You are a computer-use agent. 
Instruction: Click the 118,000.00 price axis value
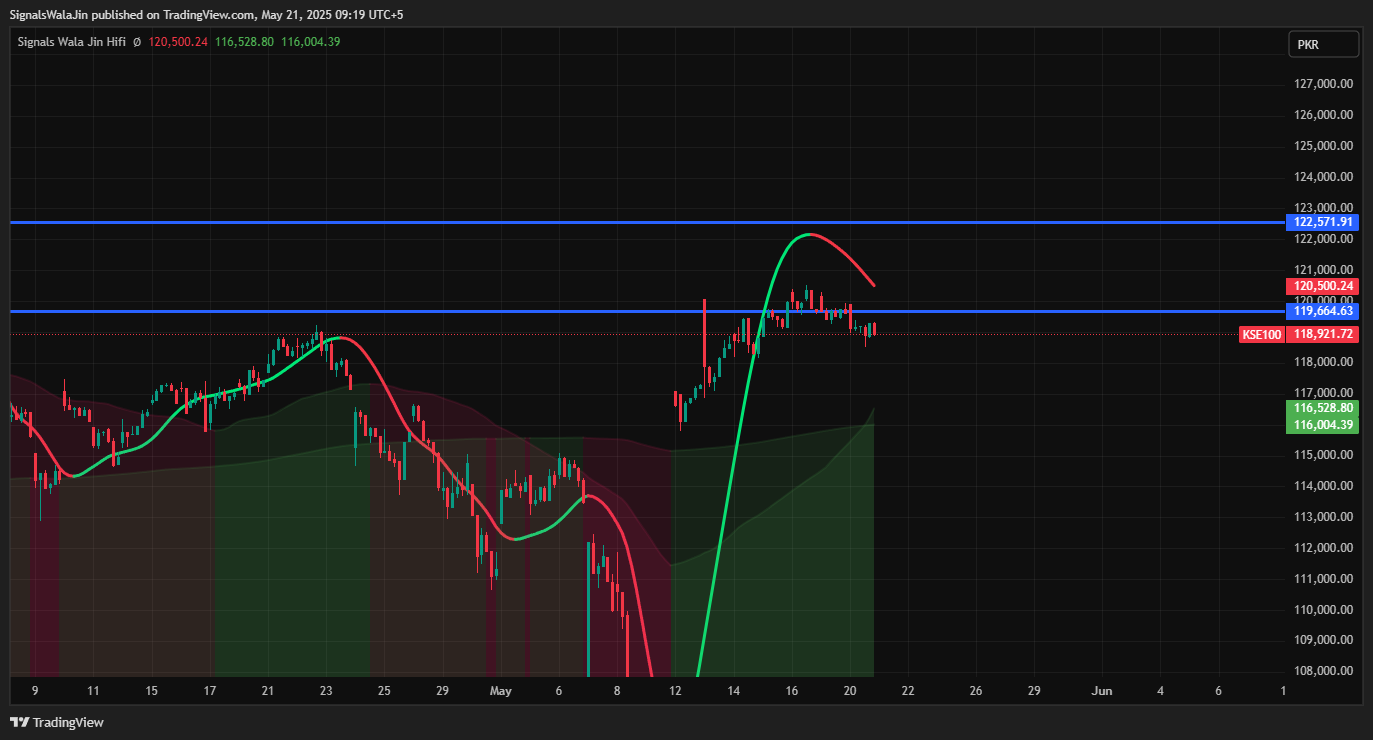click(1323, 362)
